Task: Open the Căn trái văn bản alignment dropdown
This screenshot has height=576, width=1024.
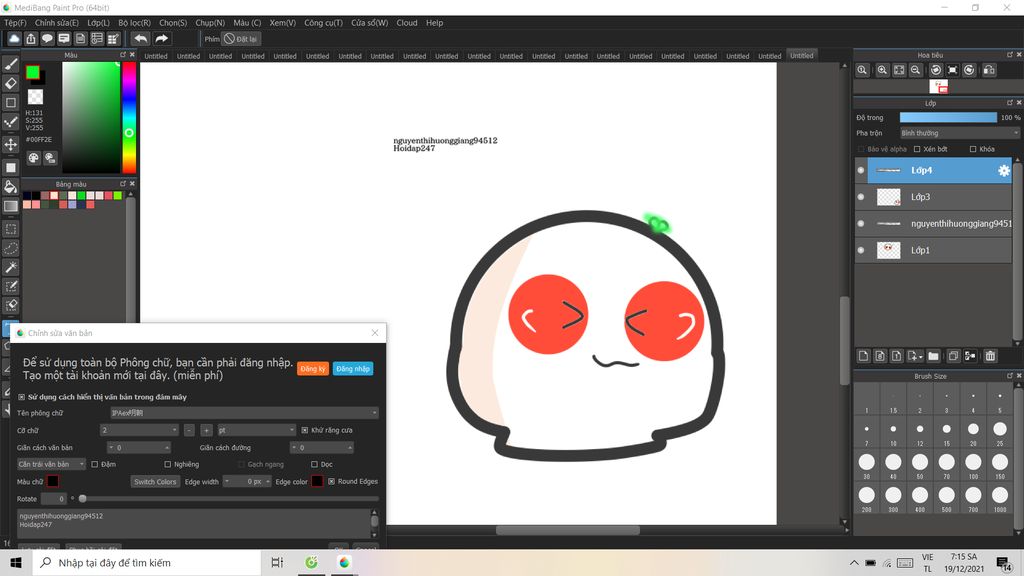Action: coord(51,464)
